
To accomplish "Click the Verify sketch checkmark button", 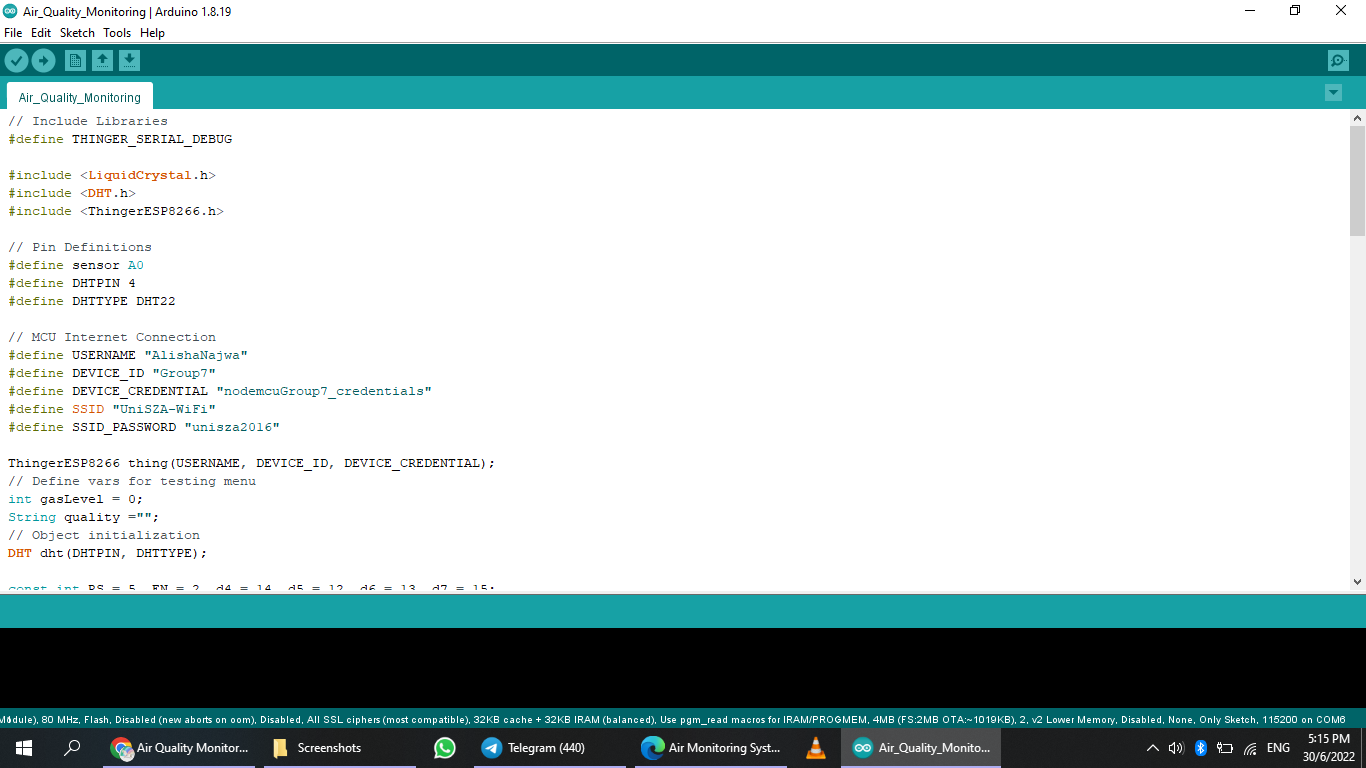I will (x=16, y=61).
